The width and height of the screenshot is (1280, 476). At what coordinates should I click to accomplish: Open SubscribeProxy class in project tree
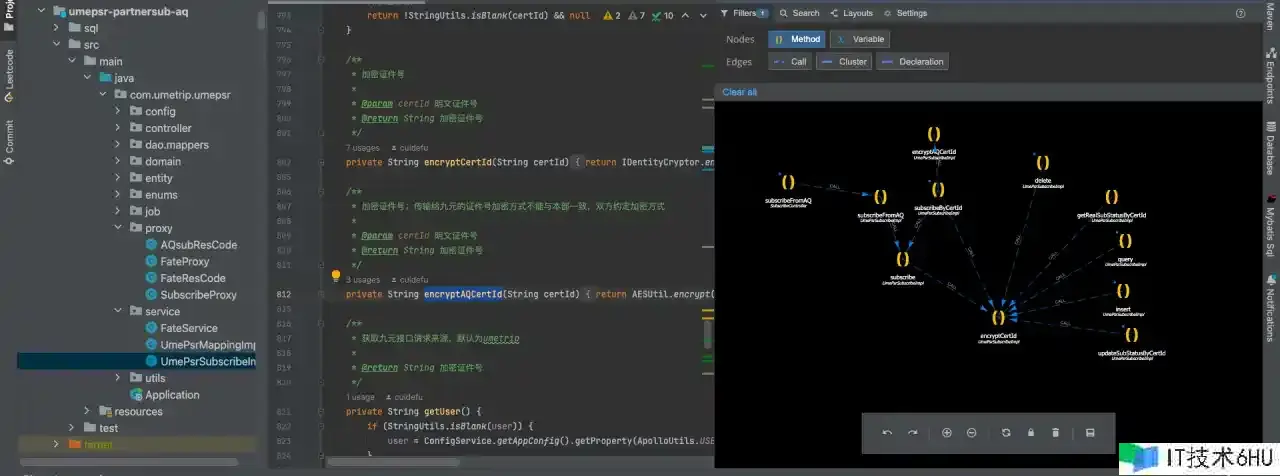pyautogui.click(x=198, y=295)
